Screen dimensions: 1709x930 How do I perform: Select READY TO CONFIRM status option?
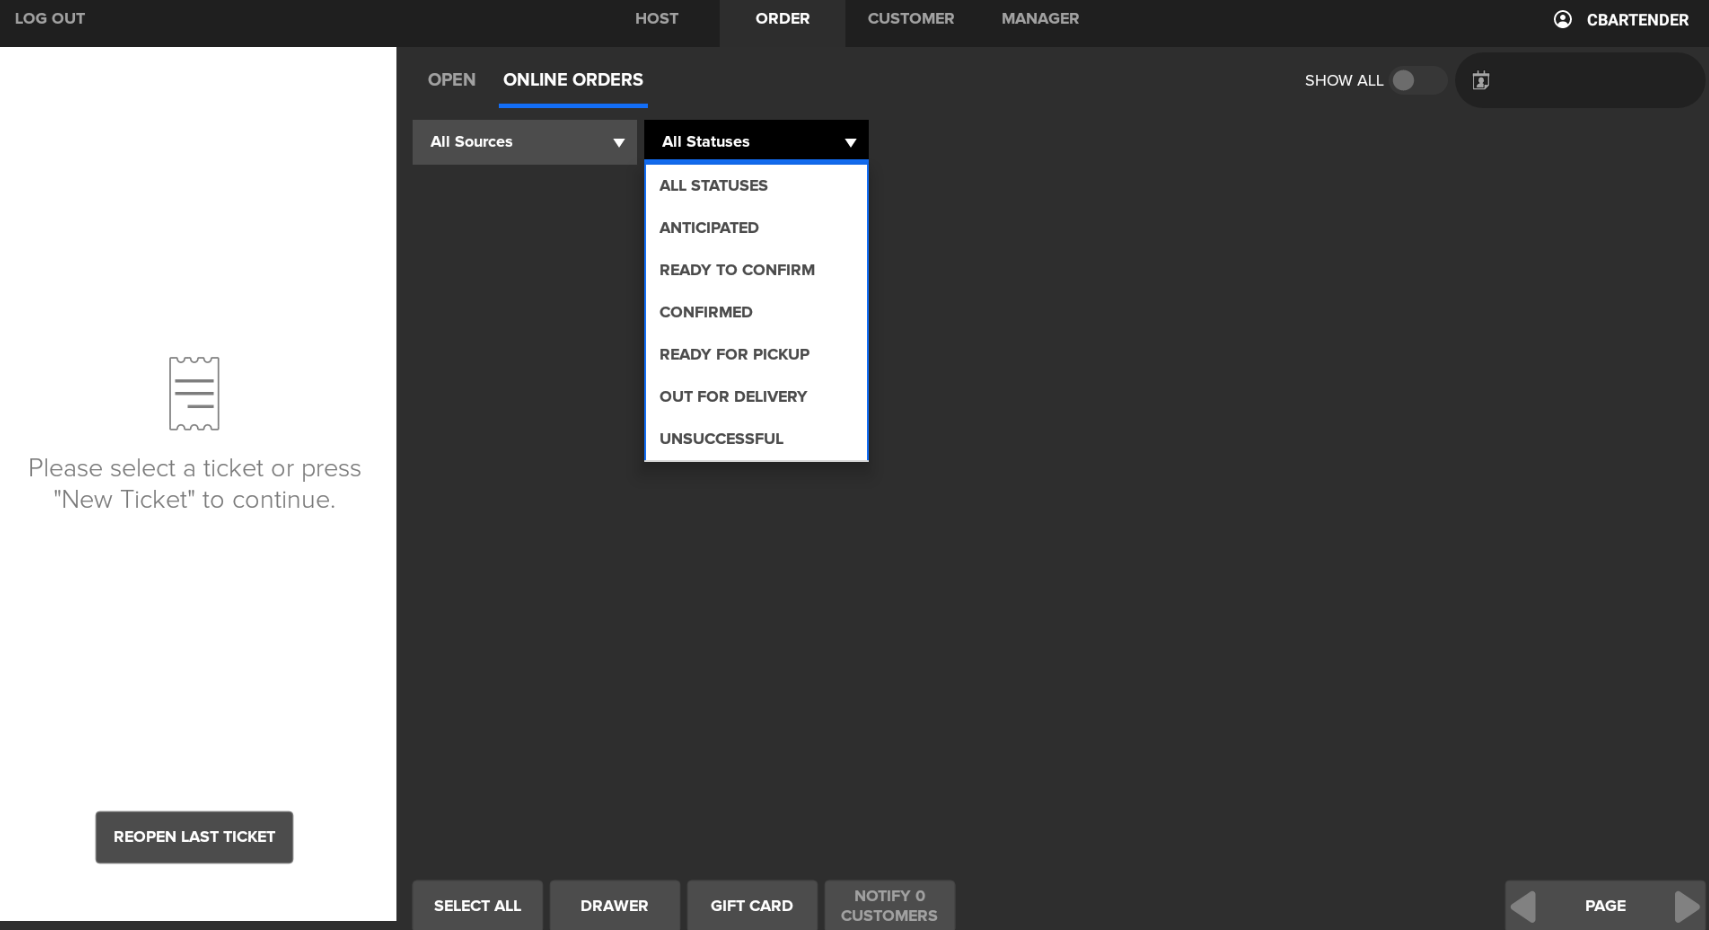tap(737, 270)
